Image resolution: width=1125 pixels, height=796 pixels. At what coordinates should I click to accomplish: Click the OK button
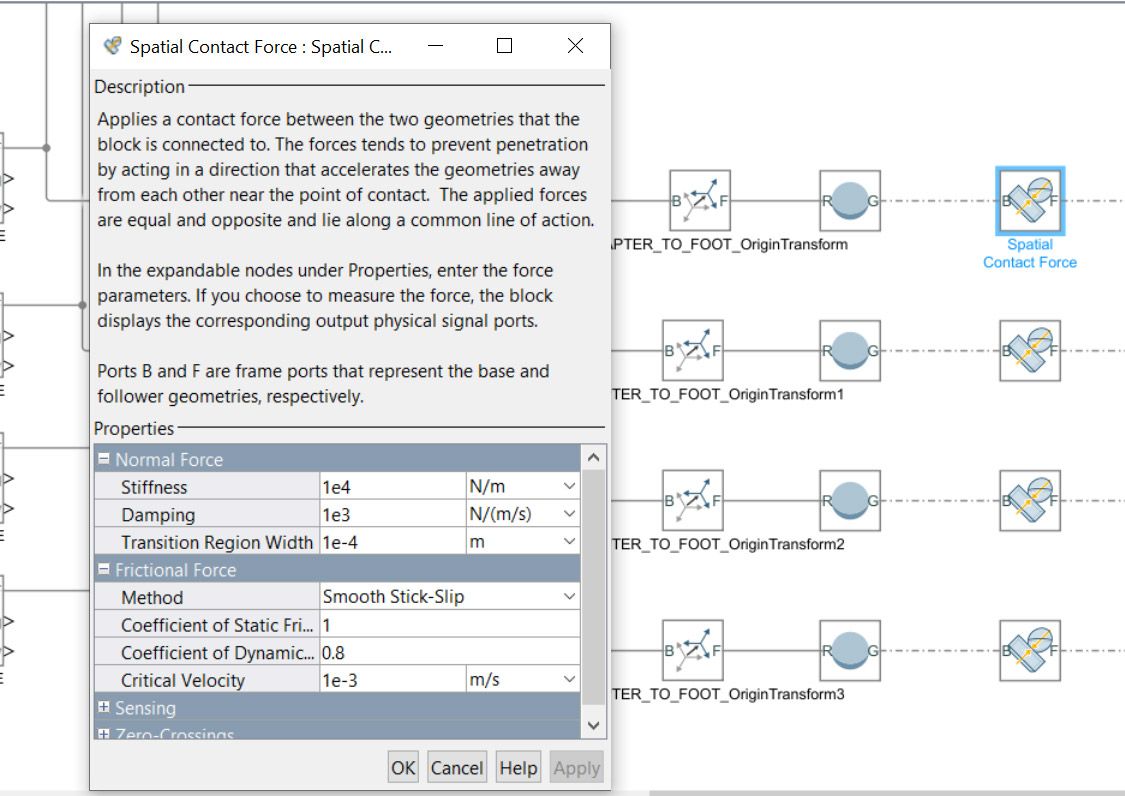point(403,768)
